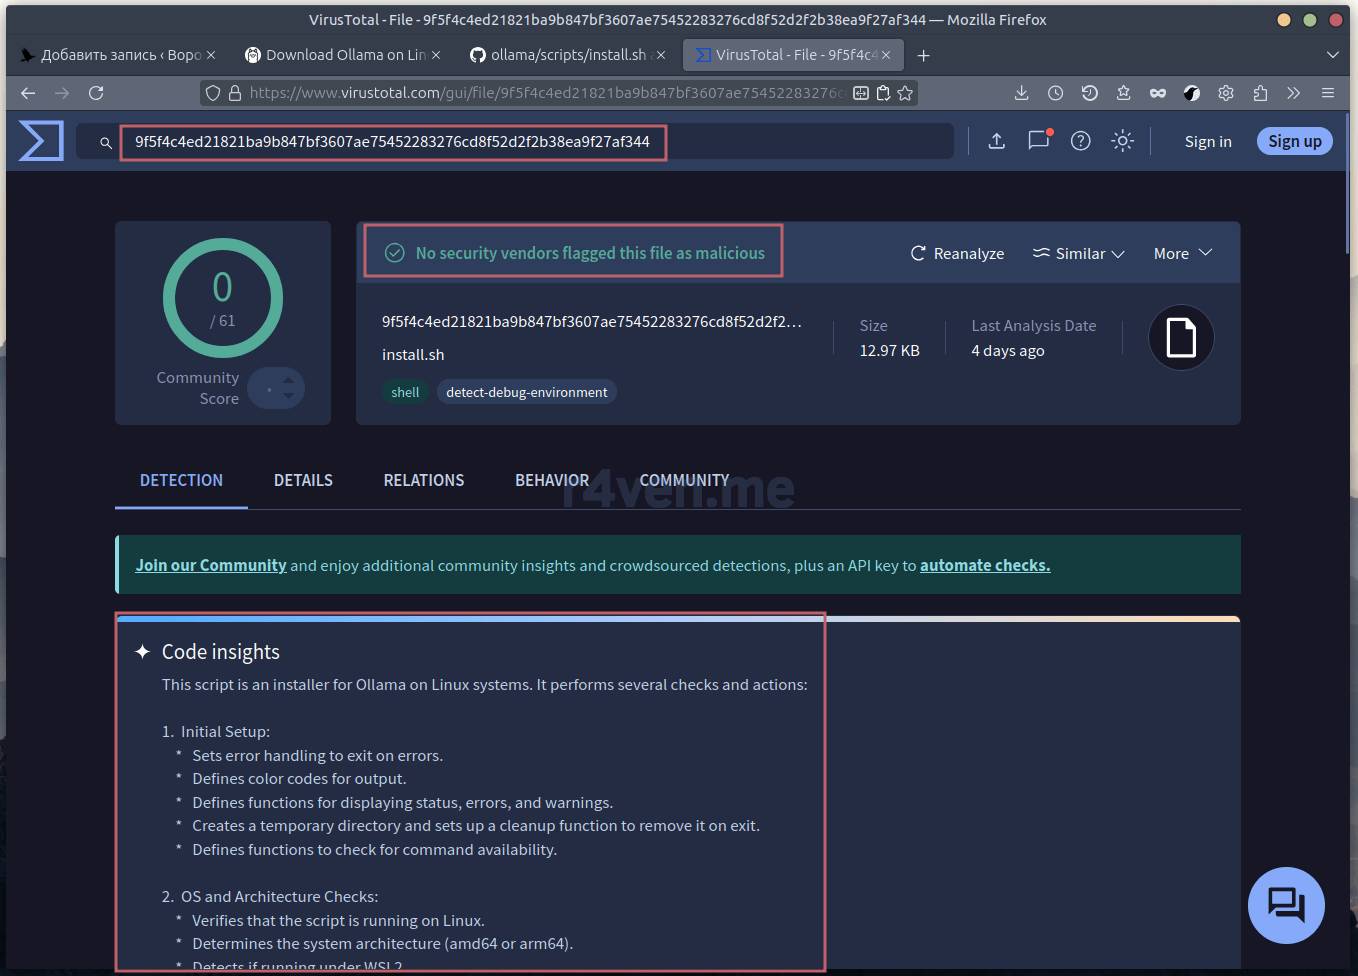Screen dimensions: 1358x976
Task: Vote up on Community Score
Action: click(x=289, y=380)
